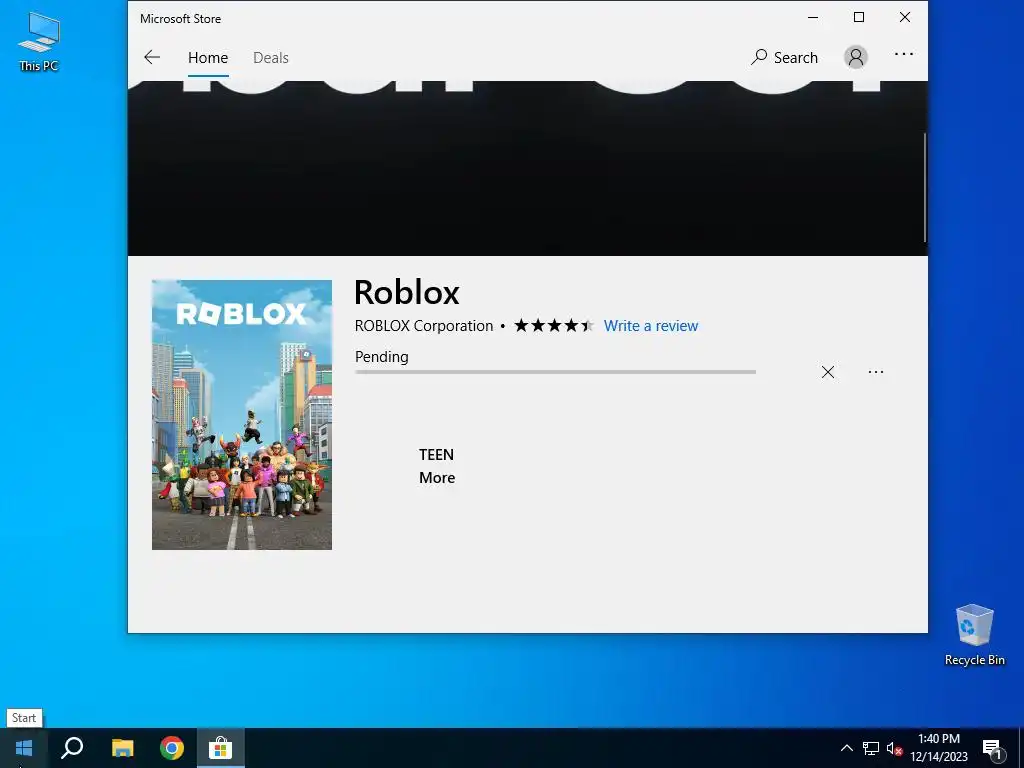Click the Store window vertical scrollbar
This screenshot has height=768, width=1024.
[925, 187]
